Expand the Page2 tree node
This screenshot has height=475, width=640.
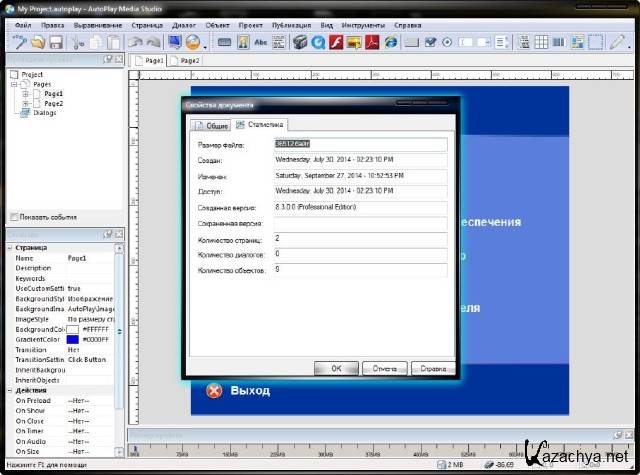25,103
